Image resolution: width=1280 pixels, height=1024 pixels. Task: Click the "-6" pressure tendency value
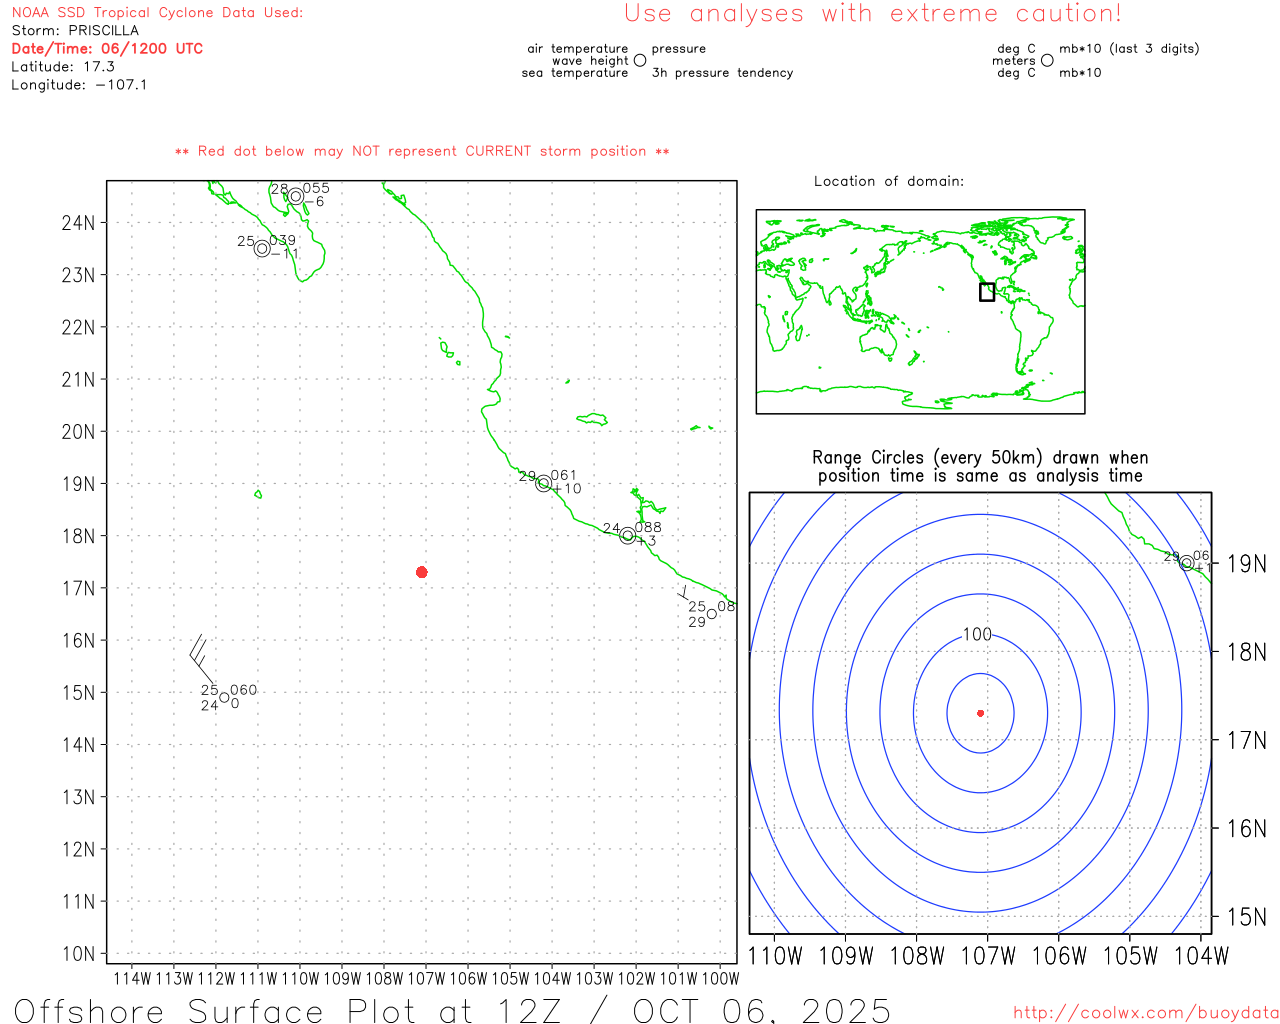click(x=314, y=202)
